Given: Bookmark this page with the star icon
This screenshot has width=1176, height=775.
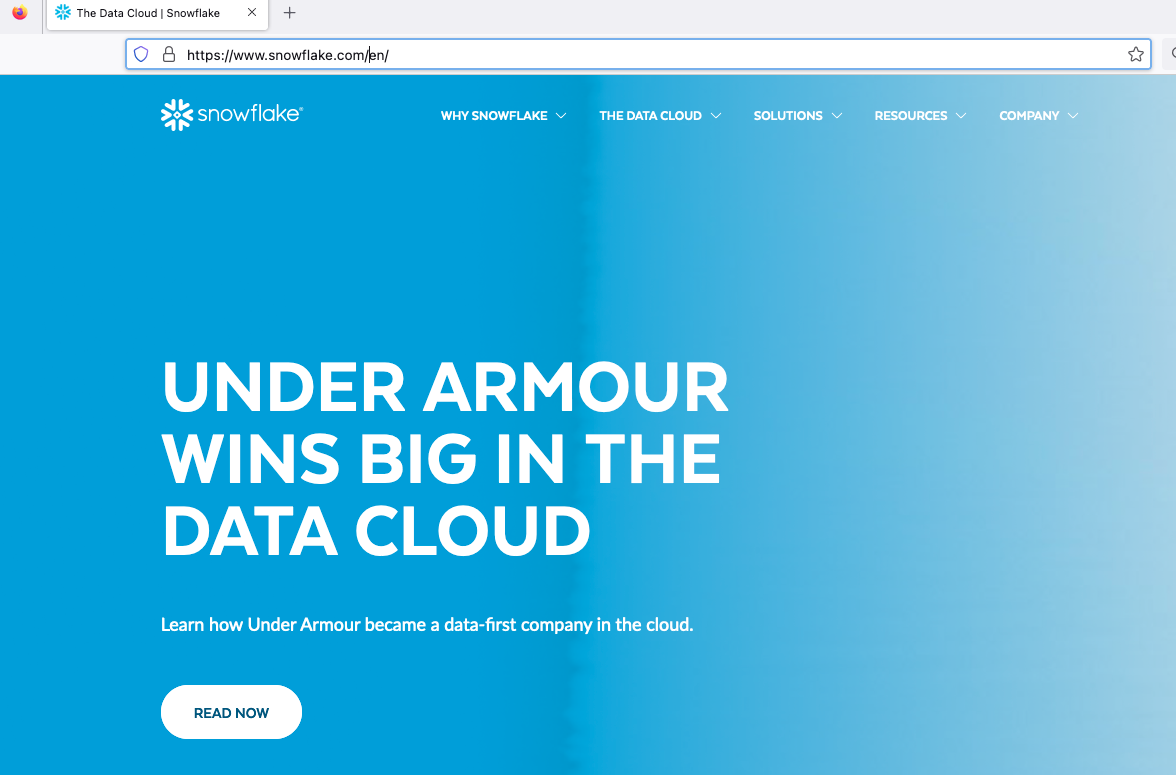Looking at the screenshot, I should (1136, 54).
